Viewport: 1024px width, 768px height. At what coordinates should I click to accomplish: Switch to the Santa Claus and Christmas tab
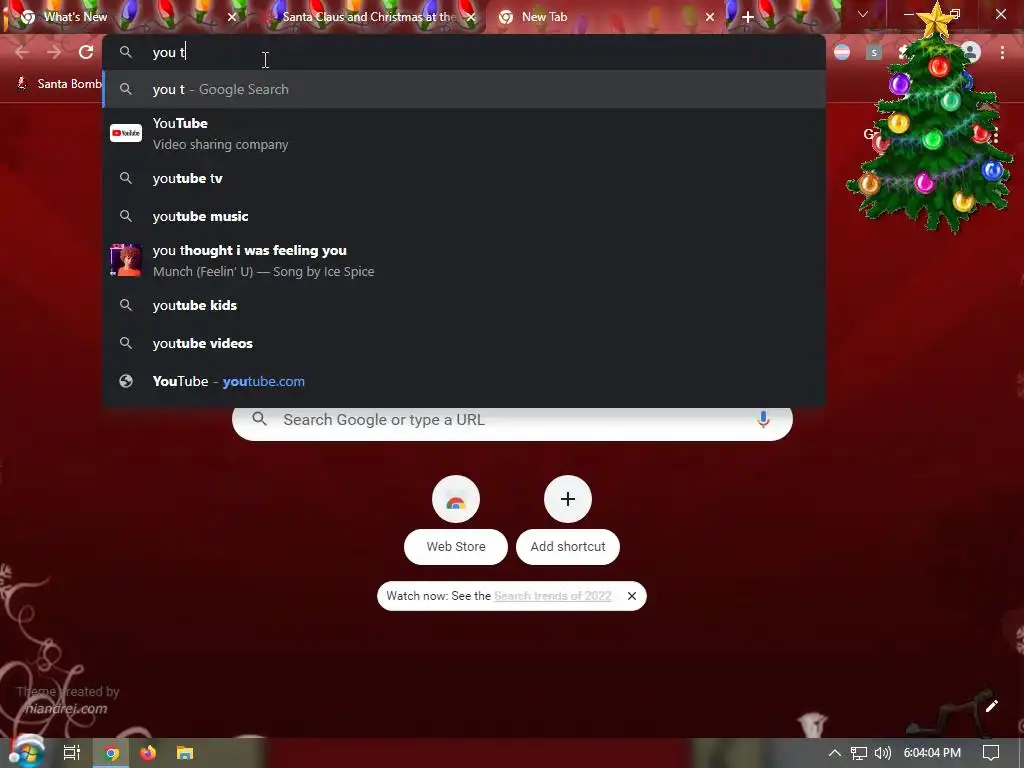369,17
